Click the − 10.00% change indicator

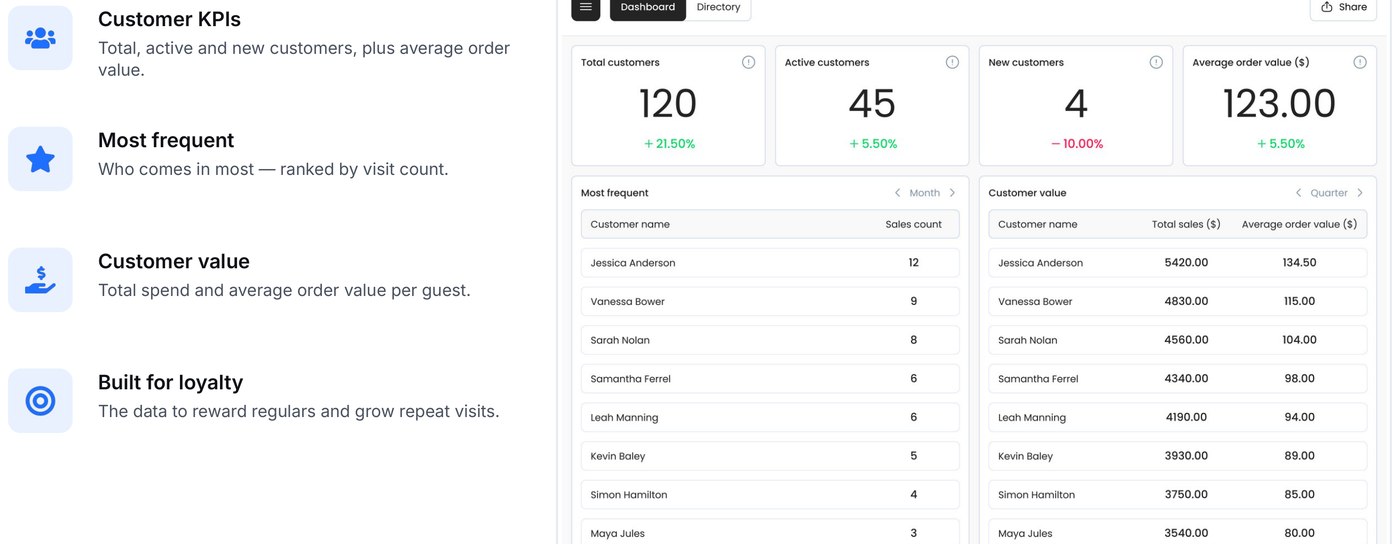[x=1076, y=144]
